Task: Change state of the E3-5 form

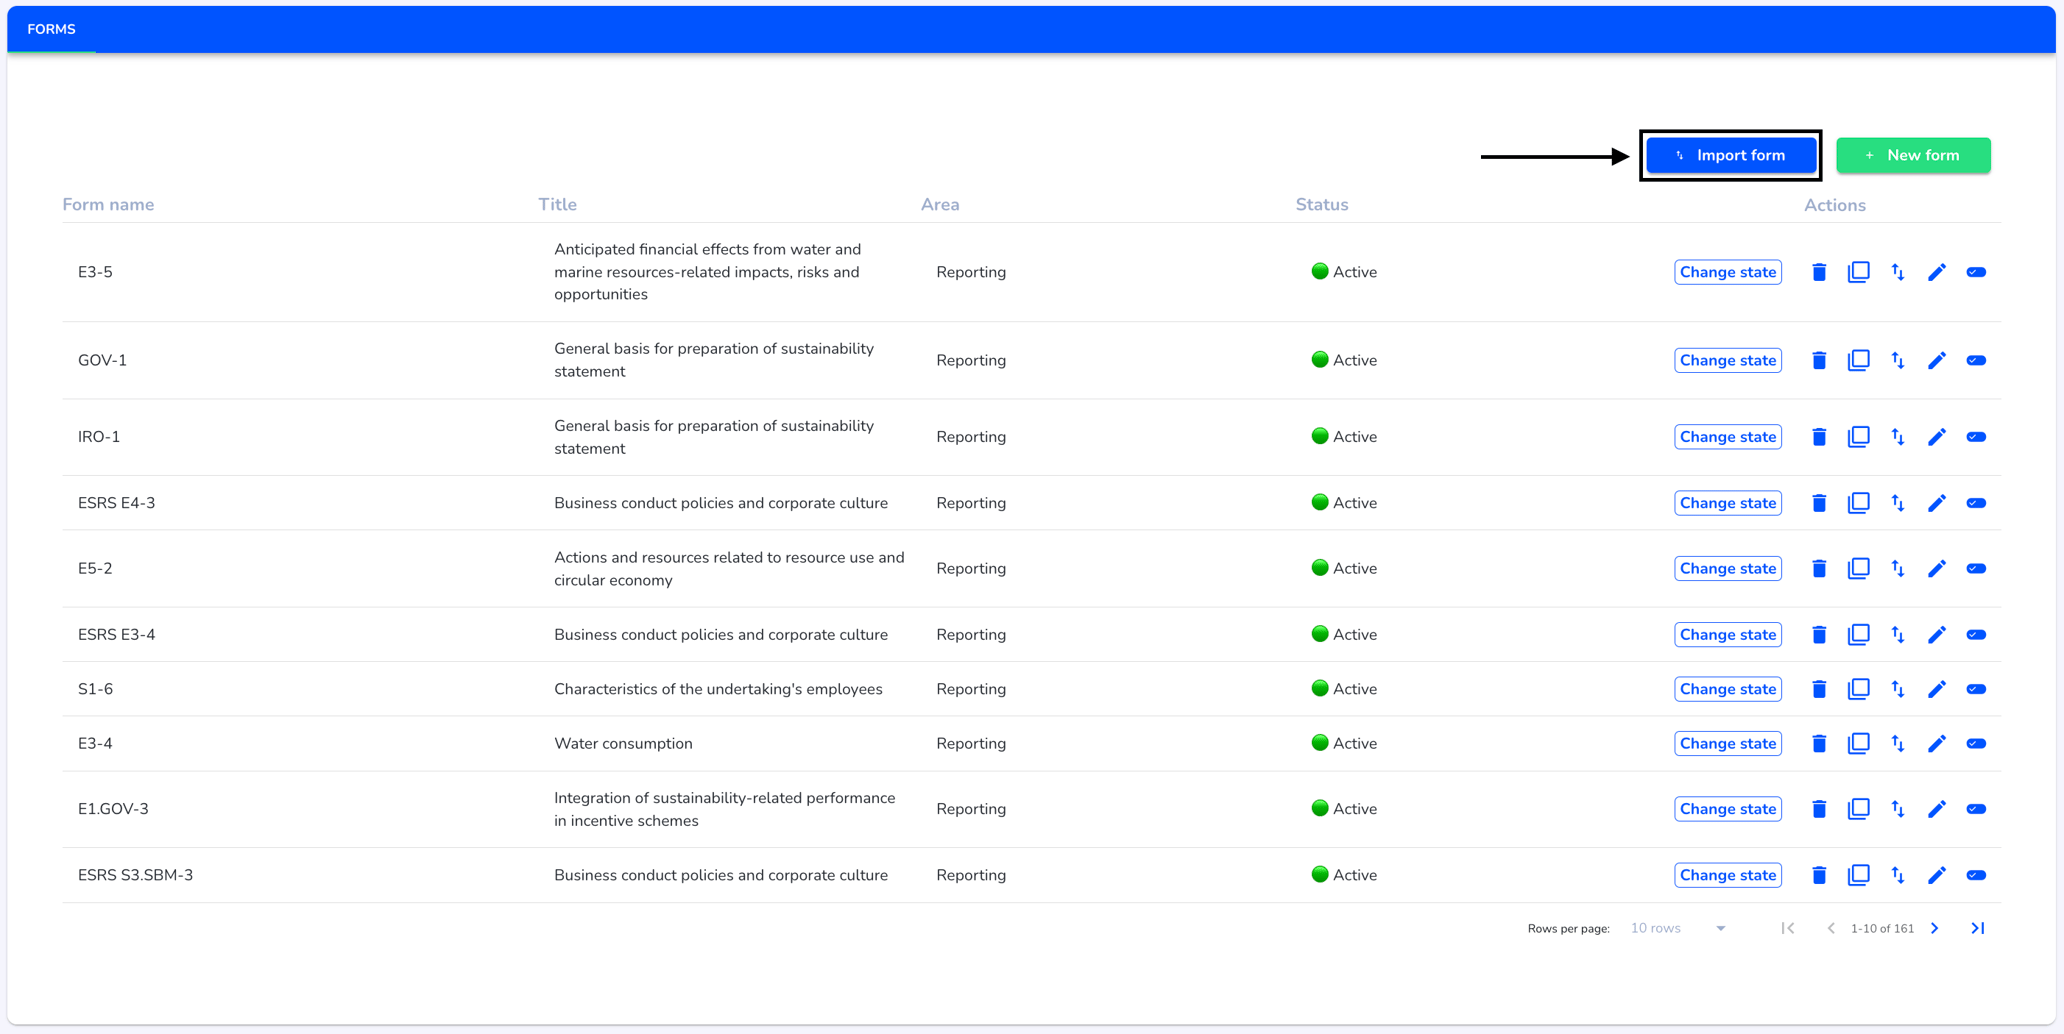Action: pyautogui.click(x=1728, y=272)
